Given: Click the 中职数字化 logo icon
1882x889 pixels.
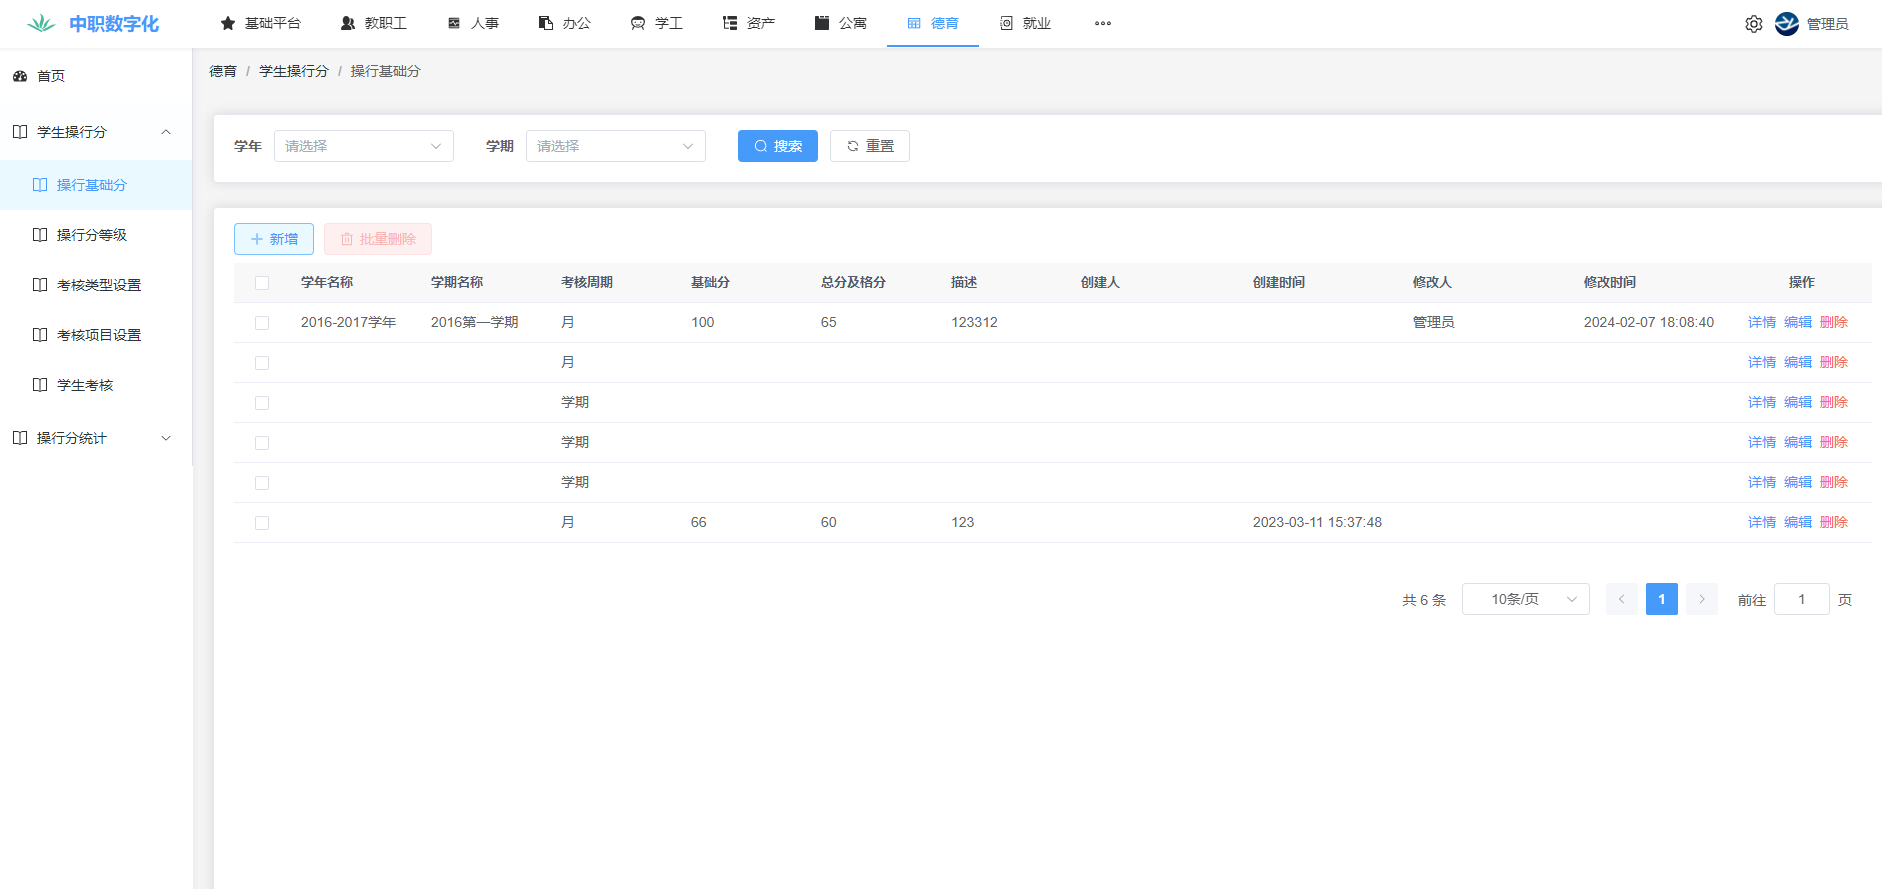Looking at the screenshot, I should [x=41, y=24].
